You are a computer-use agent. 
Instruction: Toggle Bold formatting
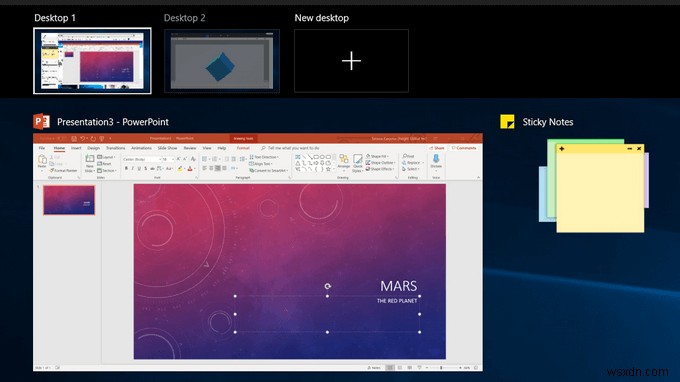tap(126, 168)
